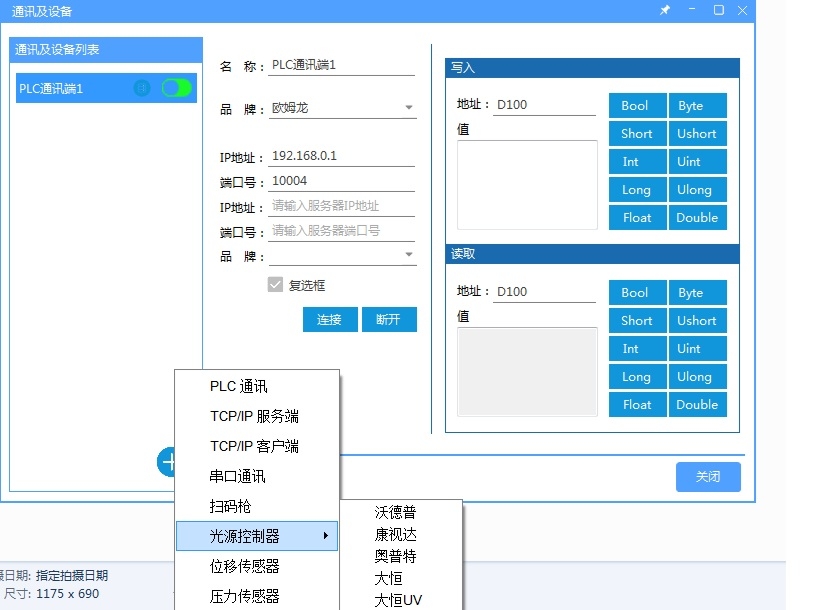
Task: Click the blue plus add-device button
Action: coord(167,462)
